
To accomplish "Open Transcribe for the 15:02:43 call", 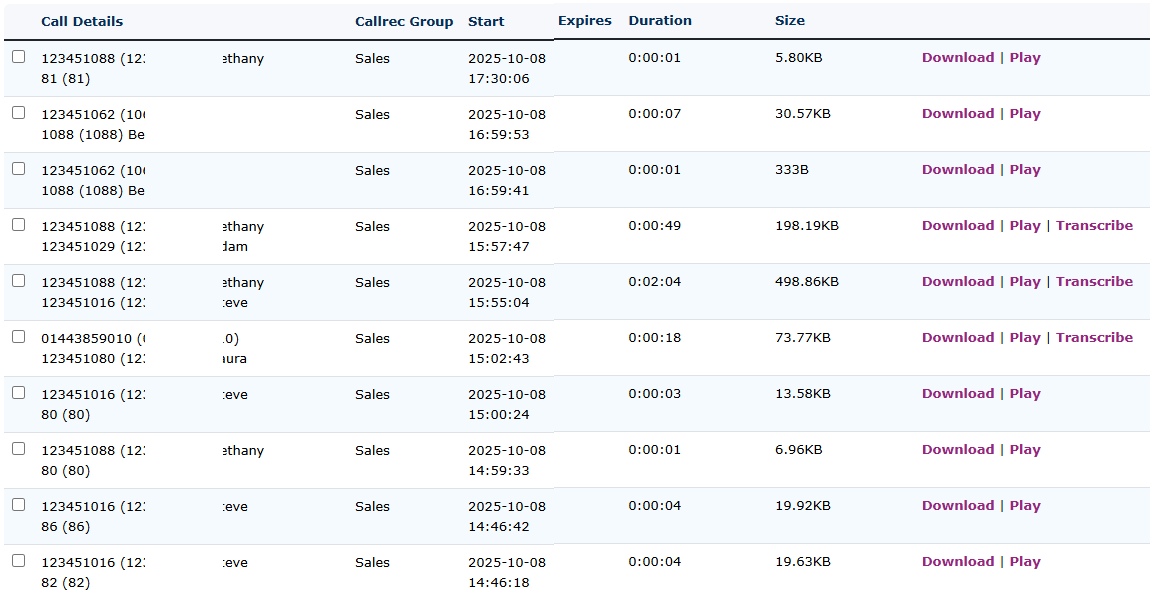I will [1094, 338].
